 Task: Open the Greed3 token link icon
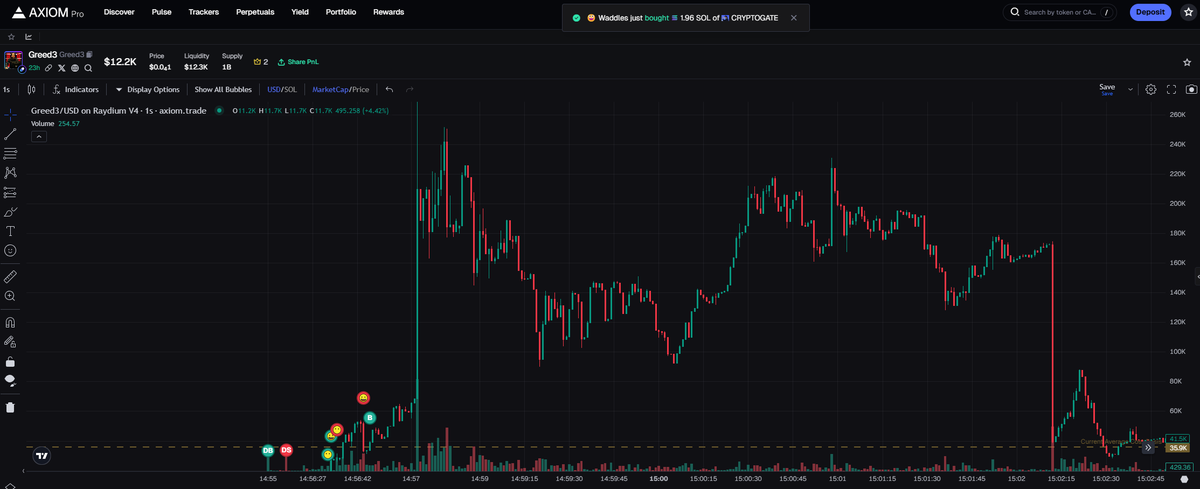[x=49, y=67]
